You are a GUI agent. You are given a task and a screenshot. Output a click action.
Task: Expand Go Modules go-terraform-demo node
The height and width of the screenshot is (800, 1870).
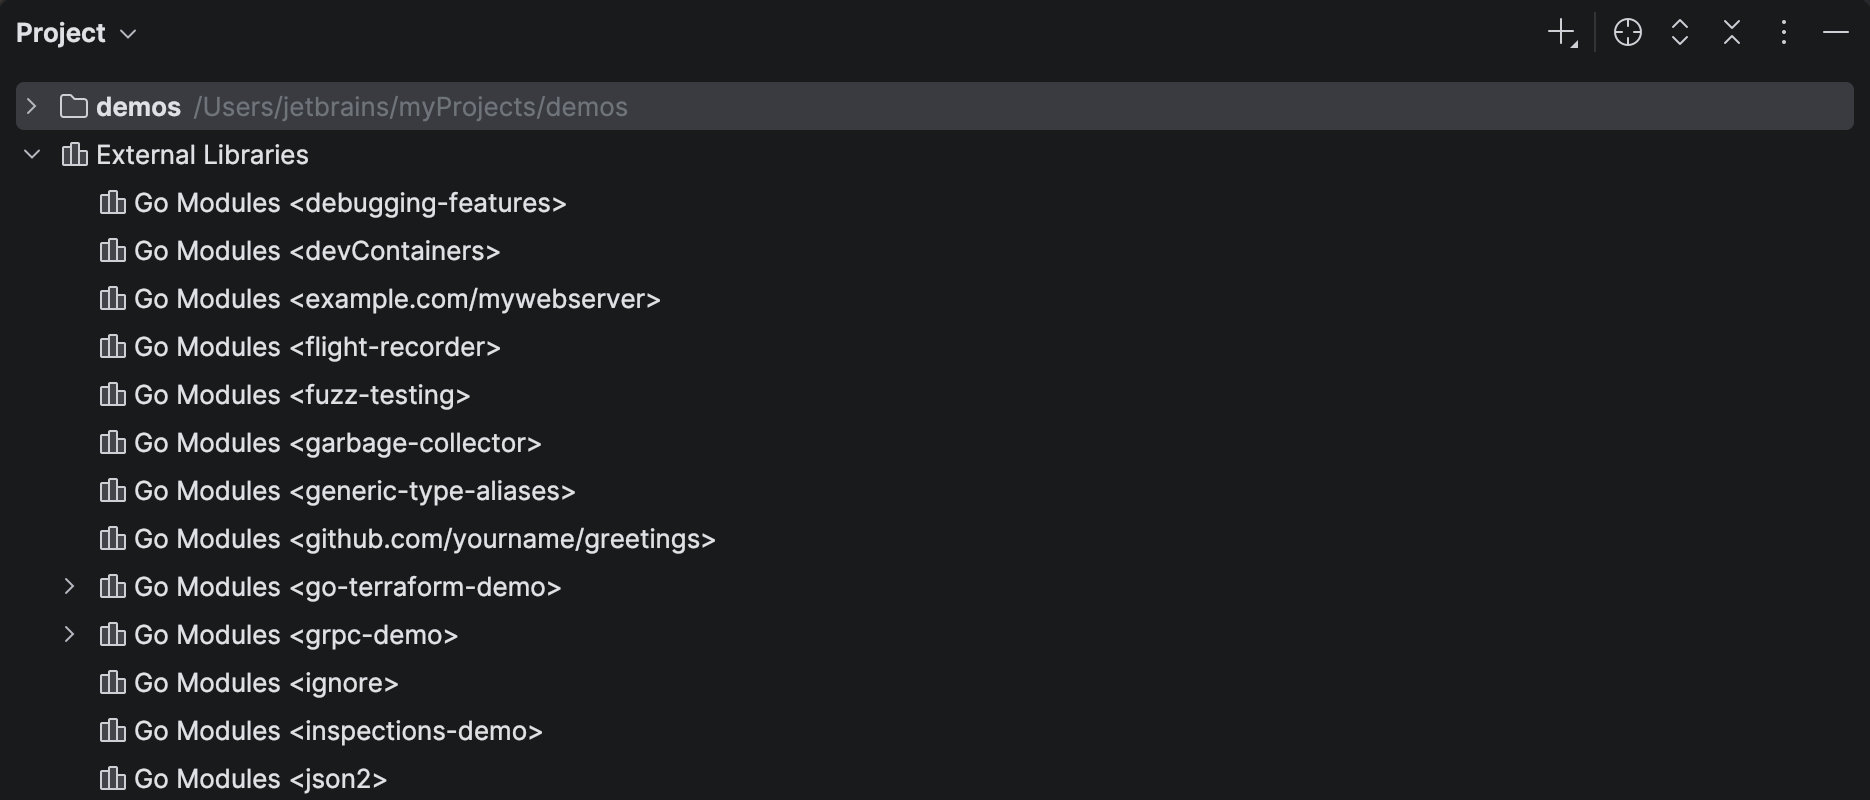coord(69,587)
